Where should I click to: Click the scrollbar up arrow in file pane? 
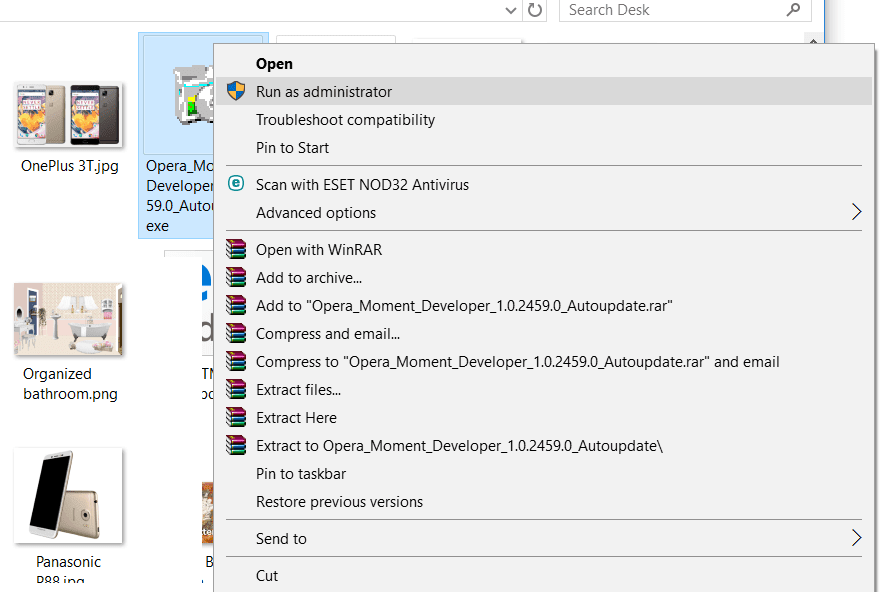(x=813, y=40)
